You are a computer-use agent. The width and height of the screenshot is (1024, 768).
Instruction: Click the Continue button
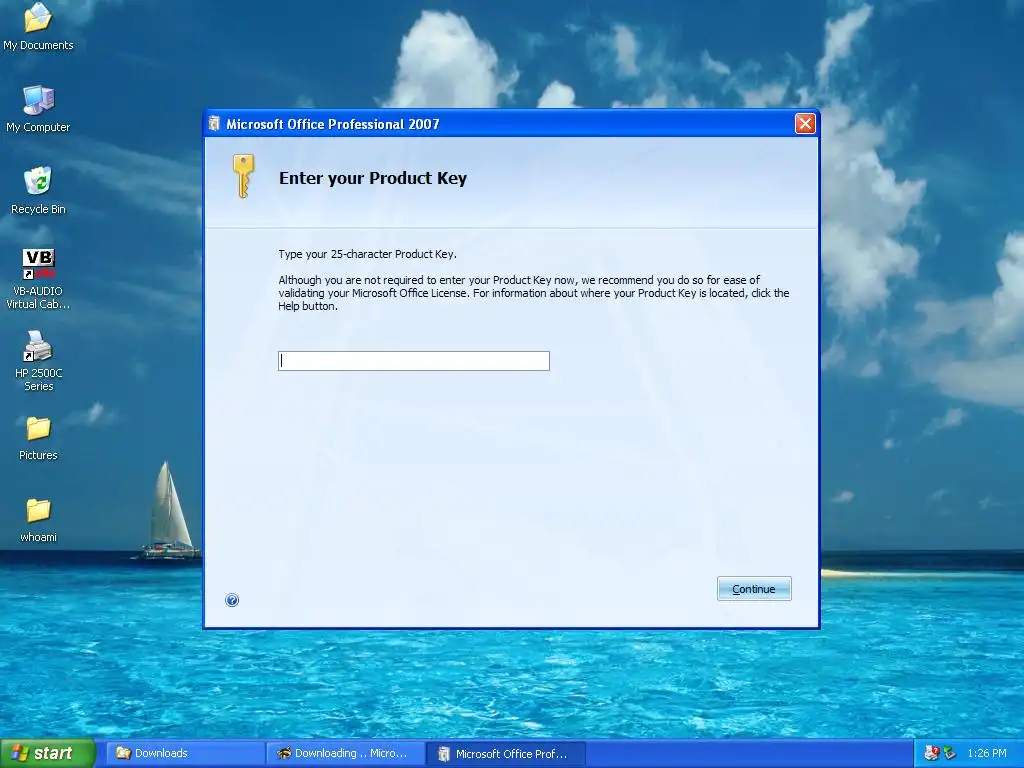pyautogui.click(x=754, y=589)
